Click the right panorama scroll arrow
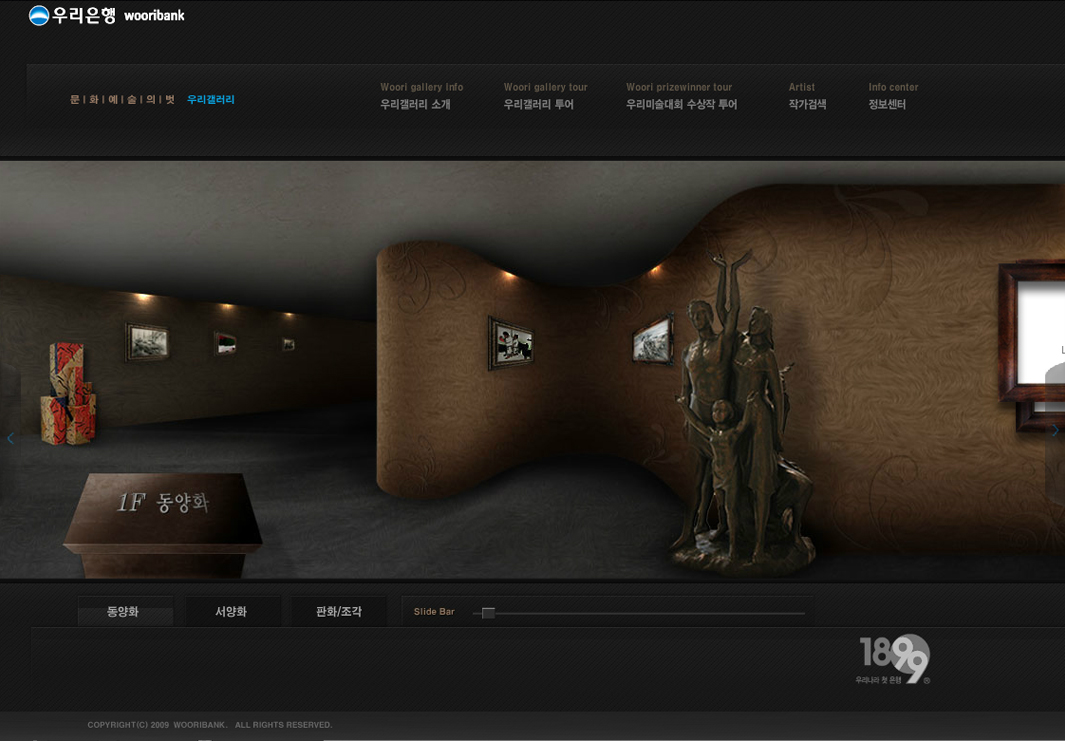 click(x=1054, y=431)
